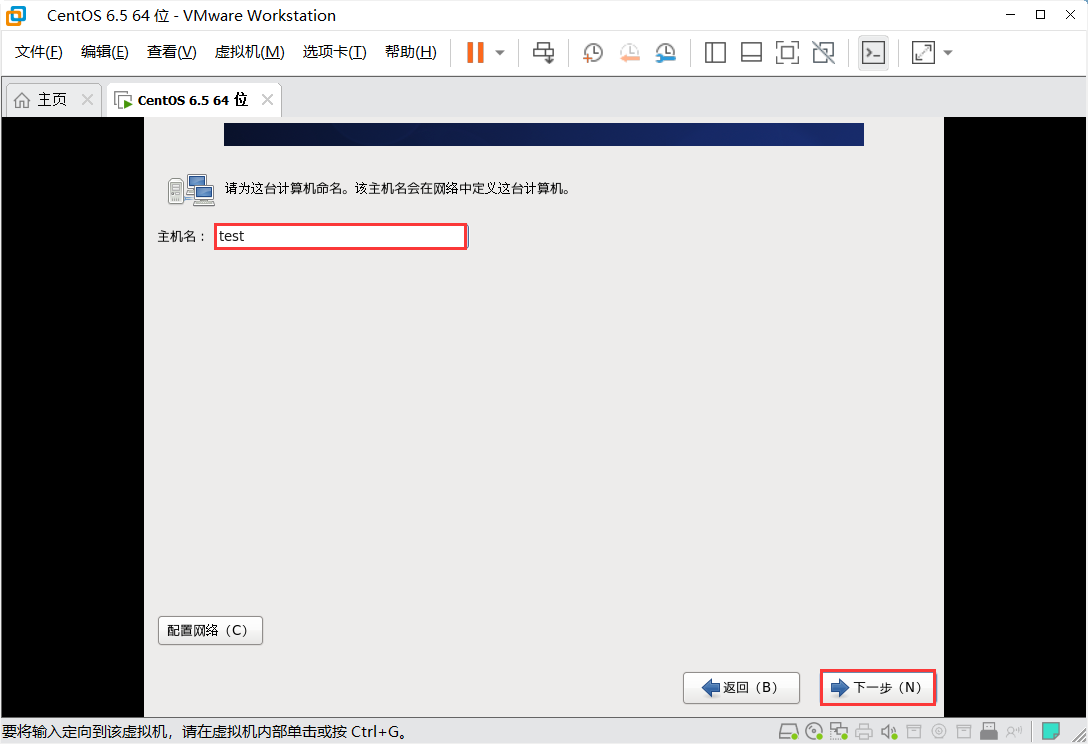Click inside the 主机名 text field
Screen dimensions: 1088x744
[340, 236]
